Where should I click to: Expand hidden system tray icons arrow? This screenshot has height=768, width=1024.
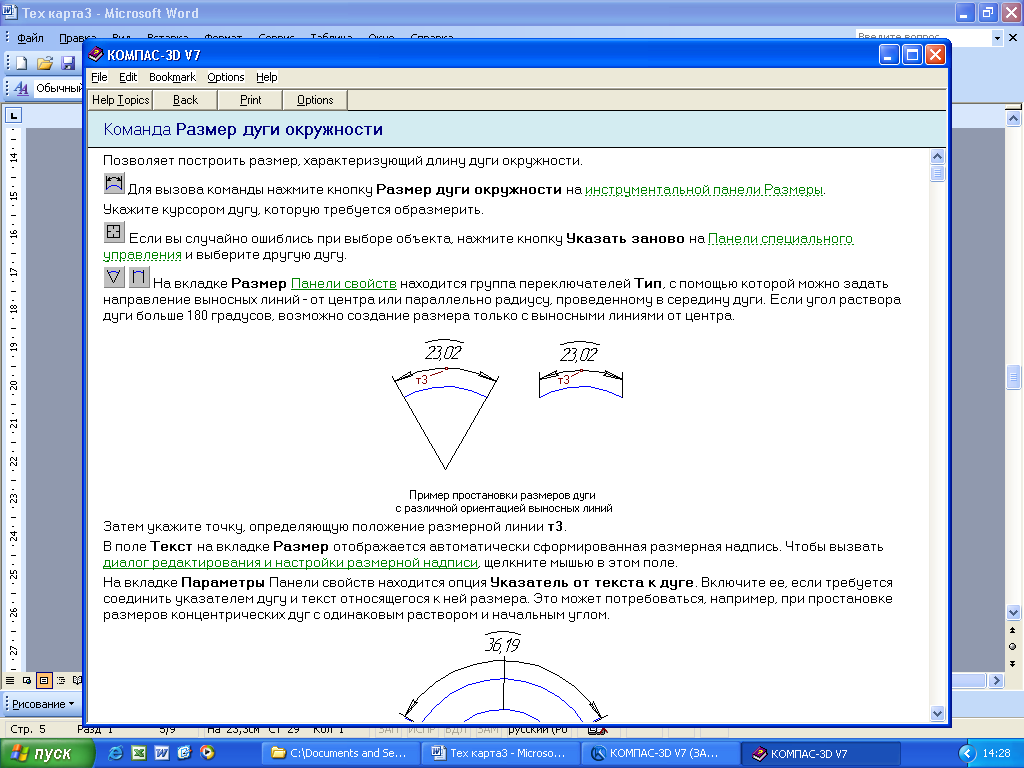coord(967,753)
